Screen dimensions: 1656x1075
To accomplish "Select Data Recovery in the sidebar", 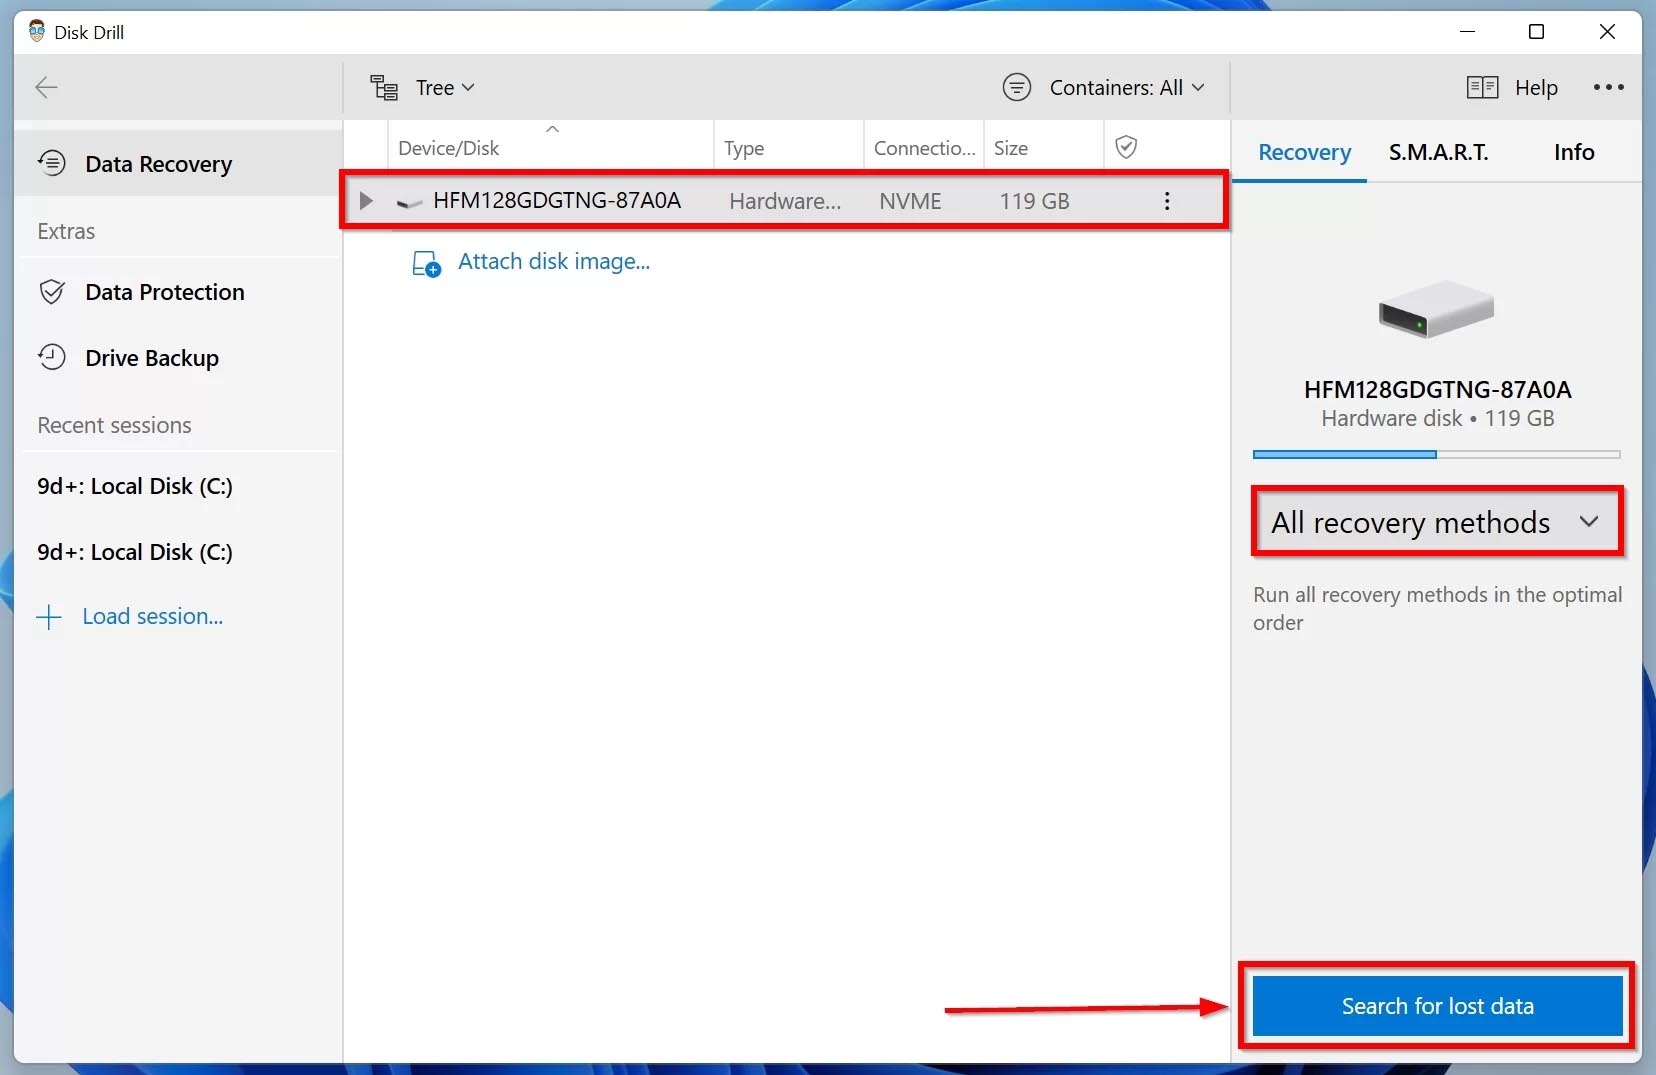I will 178,163.
